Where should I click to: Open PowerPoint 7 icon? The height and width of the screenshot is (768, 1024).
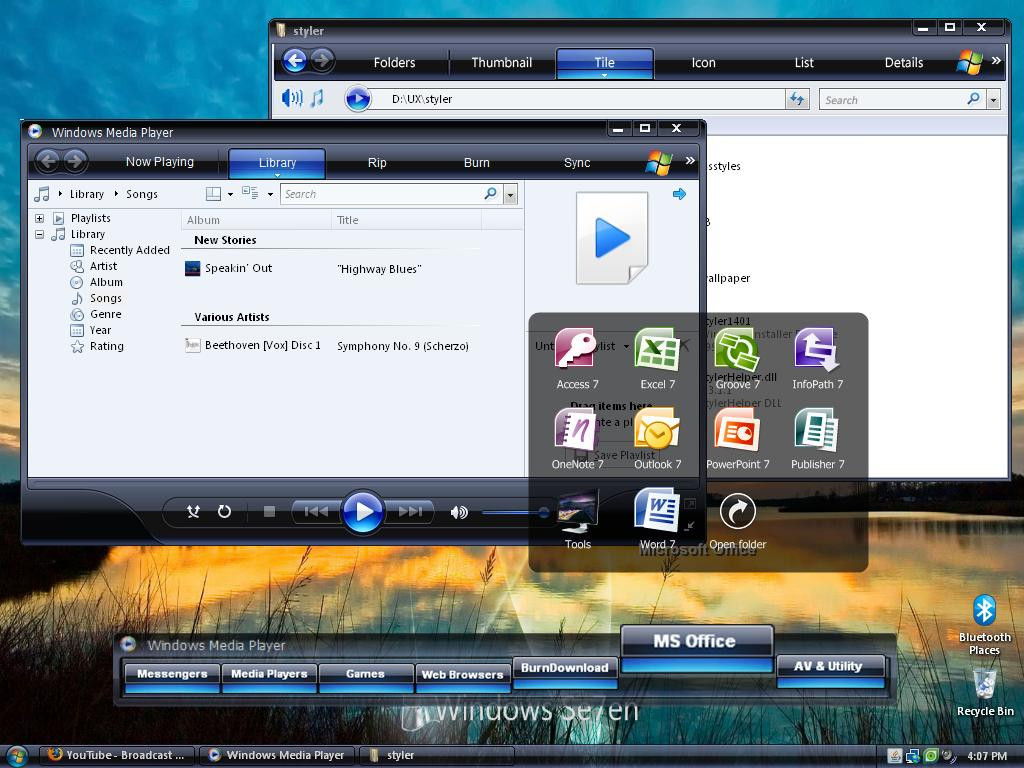tap(737, 430)
